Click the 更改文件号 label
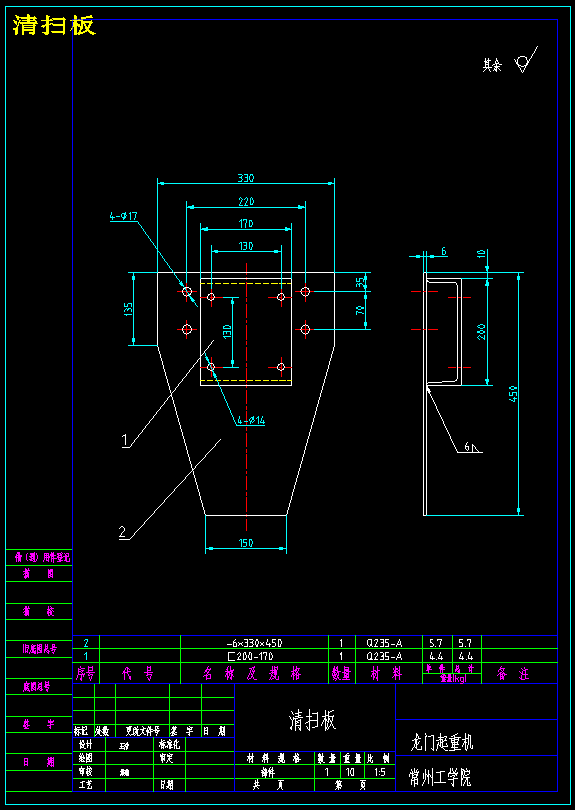 pos(143,731)
